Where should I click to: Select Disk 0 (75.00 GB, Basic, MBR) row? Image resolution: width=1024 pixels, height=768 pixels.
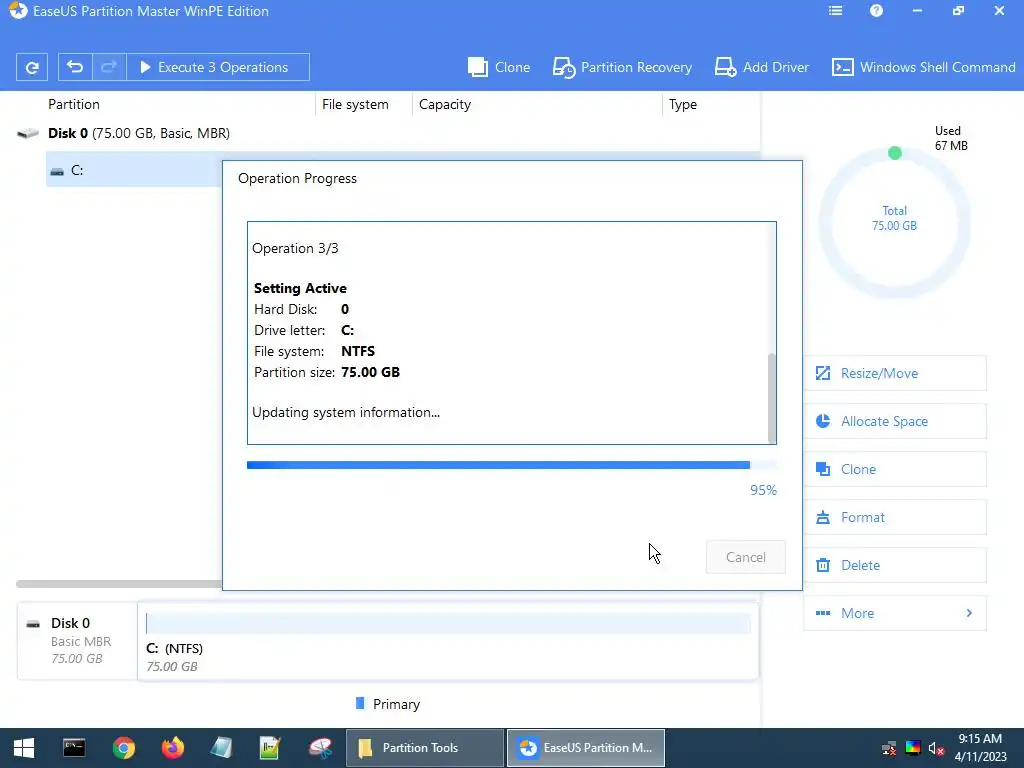(138, 133)
